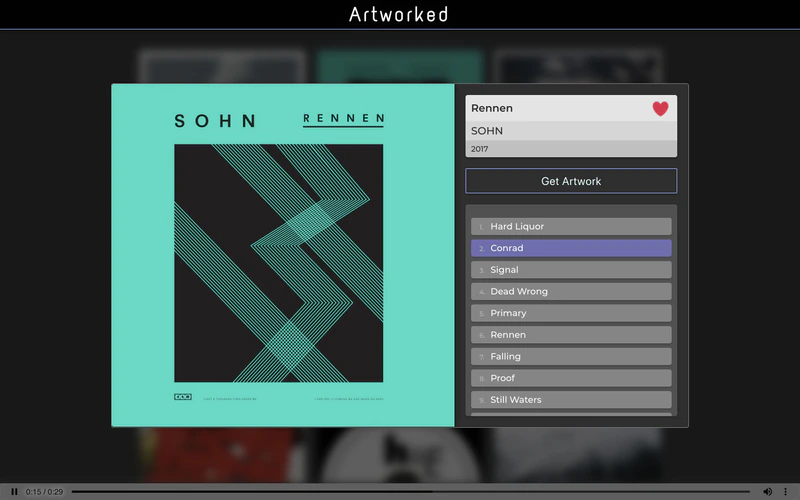Choose track 5 Primary

point(571,313)
